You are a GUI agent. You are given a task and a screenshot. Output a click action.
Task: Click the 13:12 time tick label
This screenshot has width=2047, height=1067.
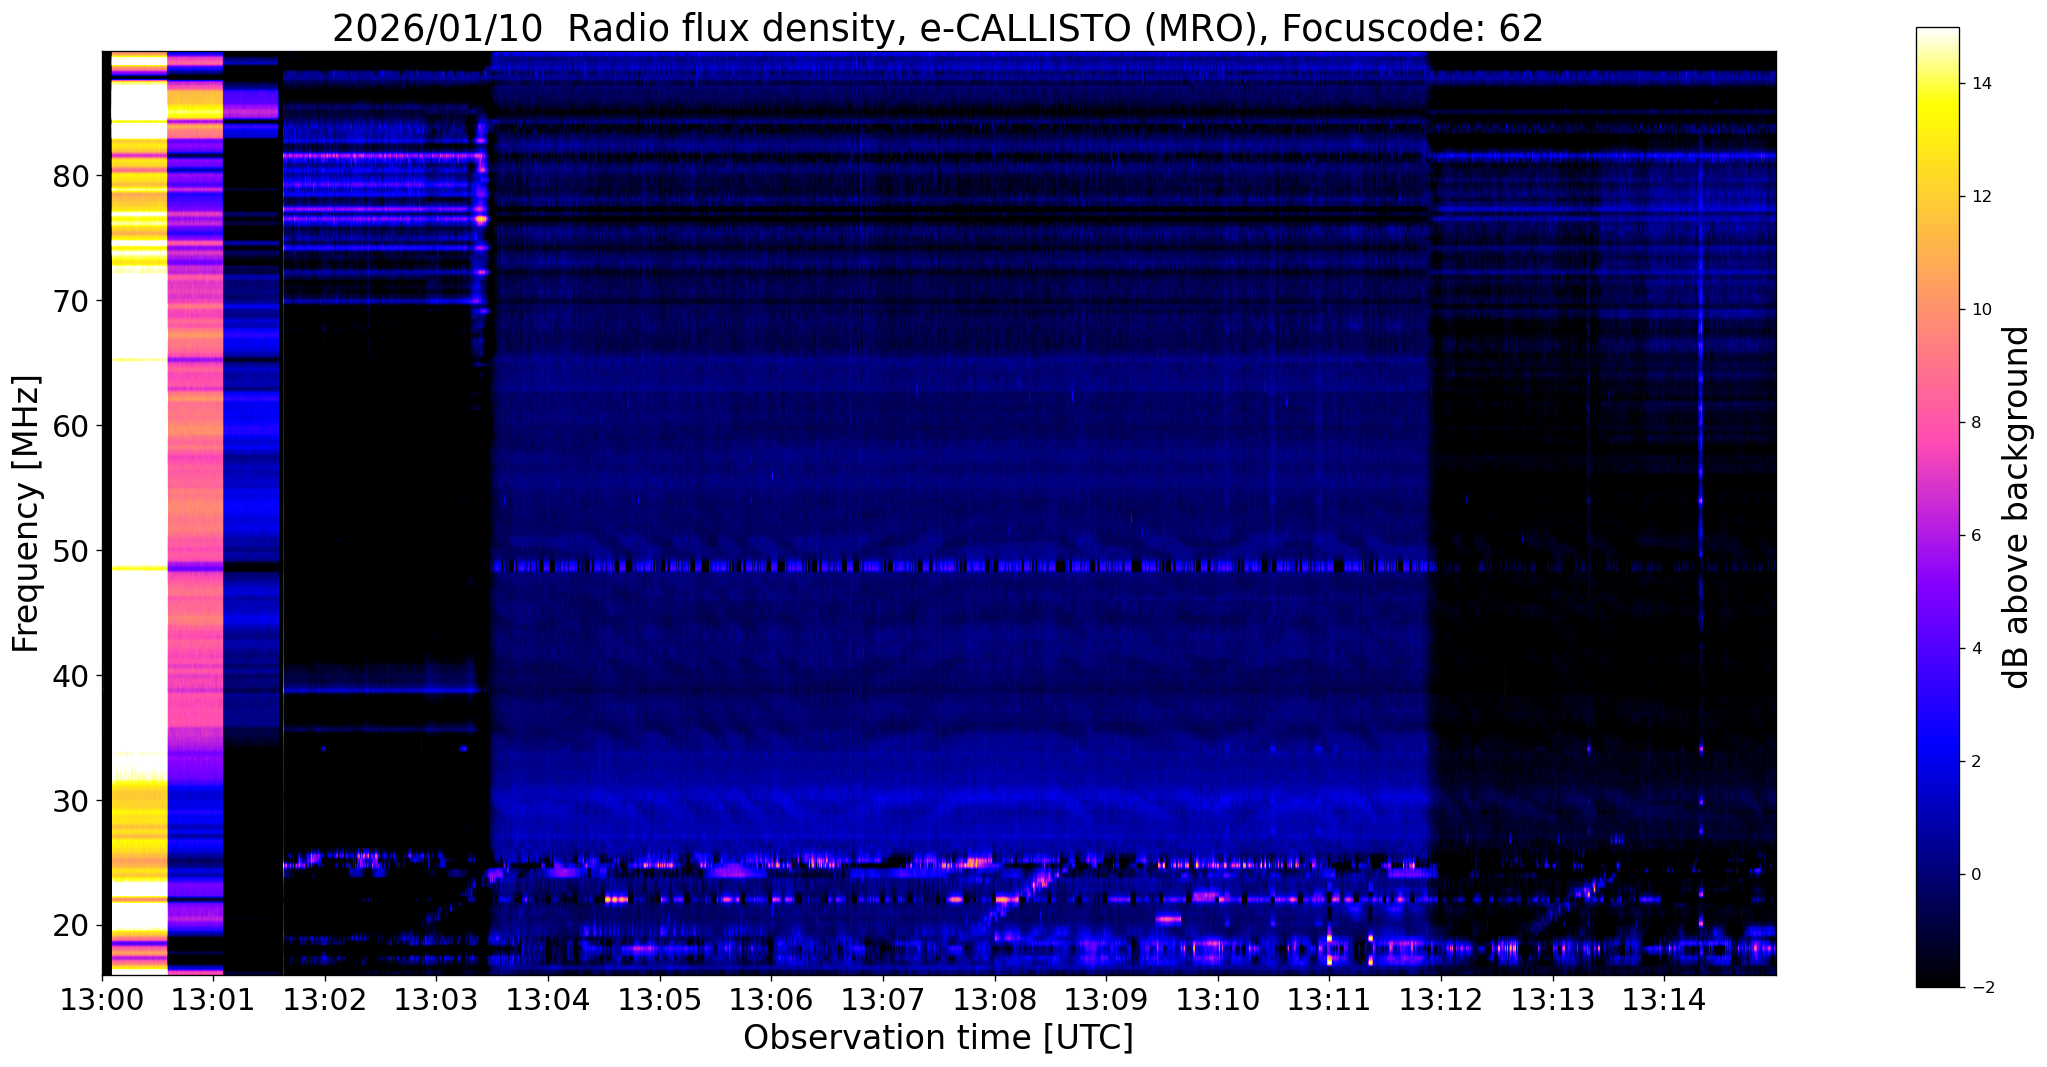[x=1441, y=999]
